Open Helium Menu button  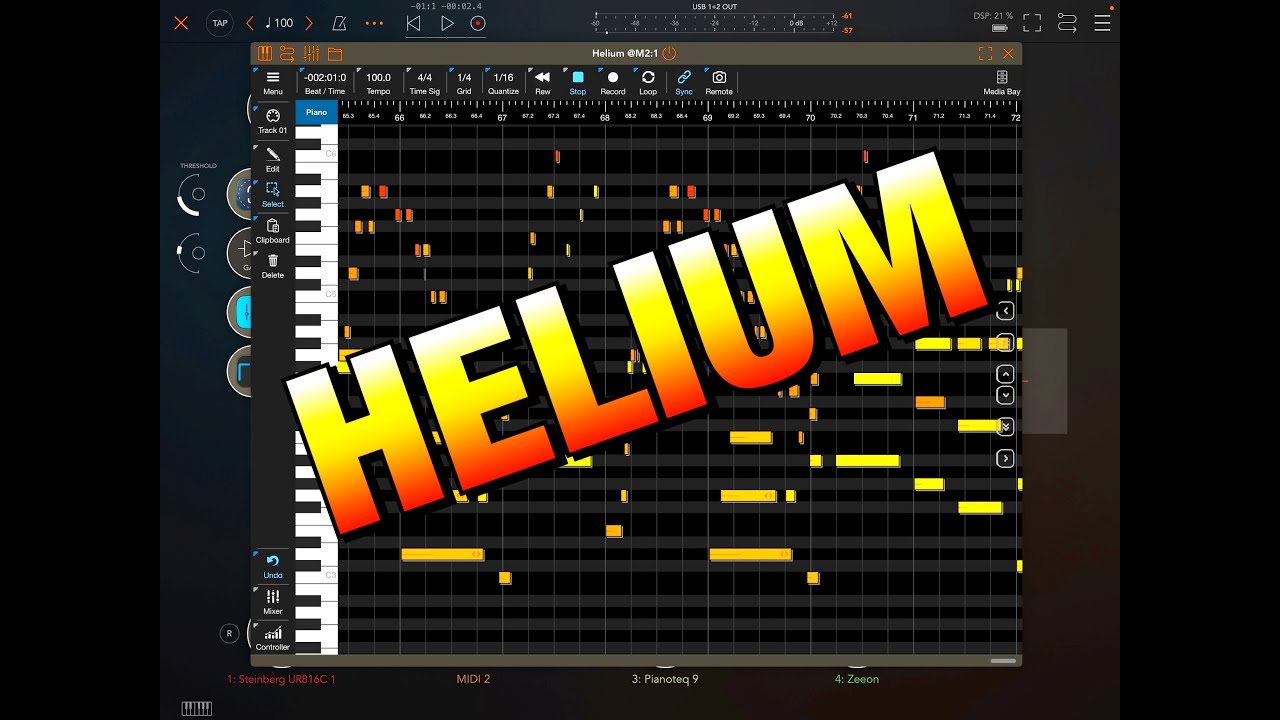click(x=273, y=83)
